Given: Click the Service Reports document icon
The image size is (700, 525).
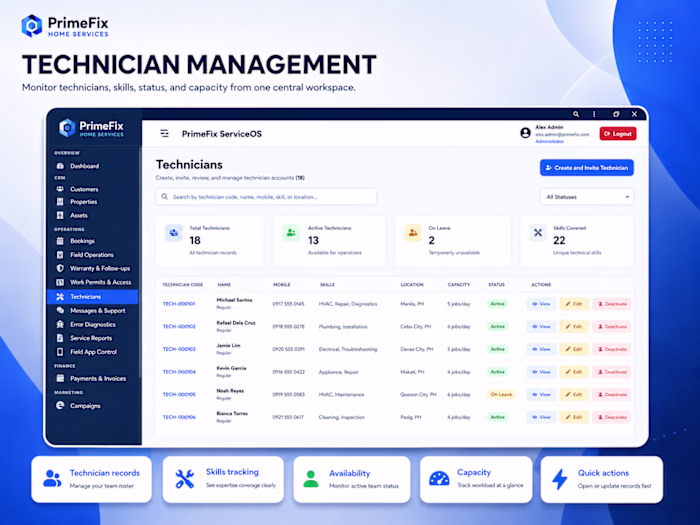Looking at the screenshot, I should point(60,338).
